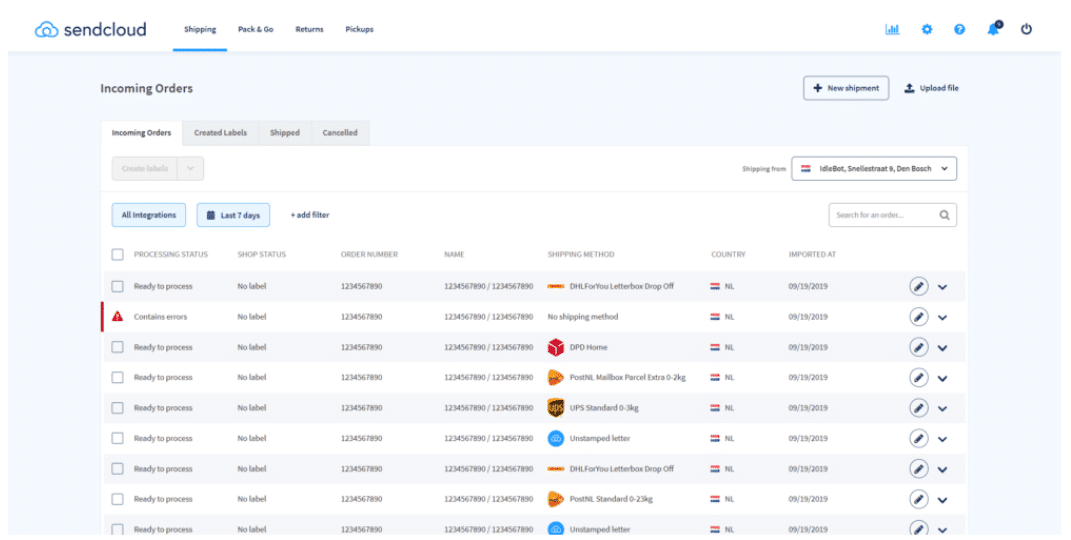
Task: Switch to the Shipped tab
Action: pyautogui.click(x=285, y=133)
